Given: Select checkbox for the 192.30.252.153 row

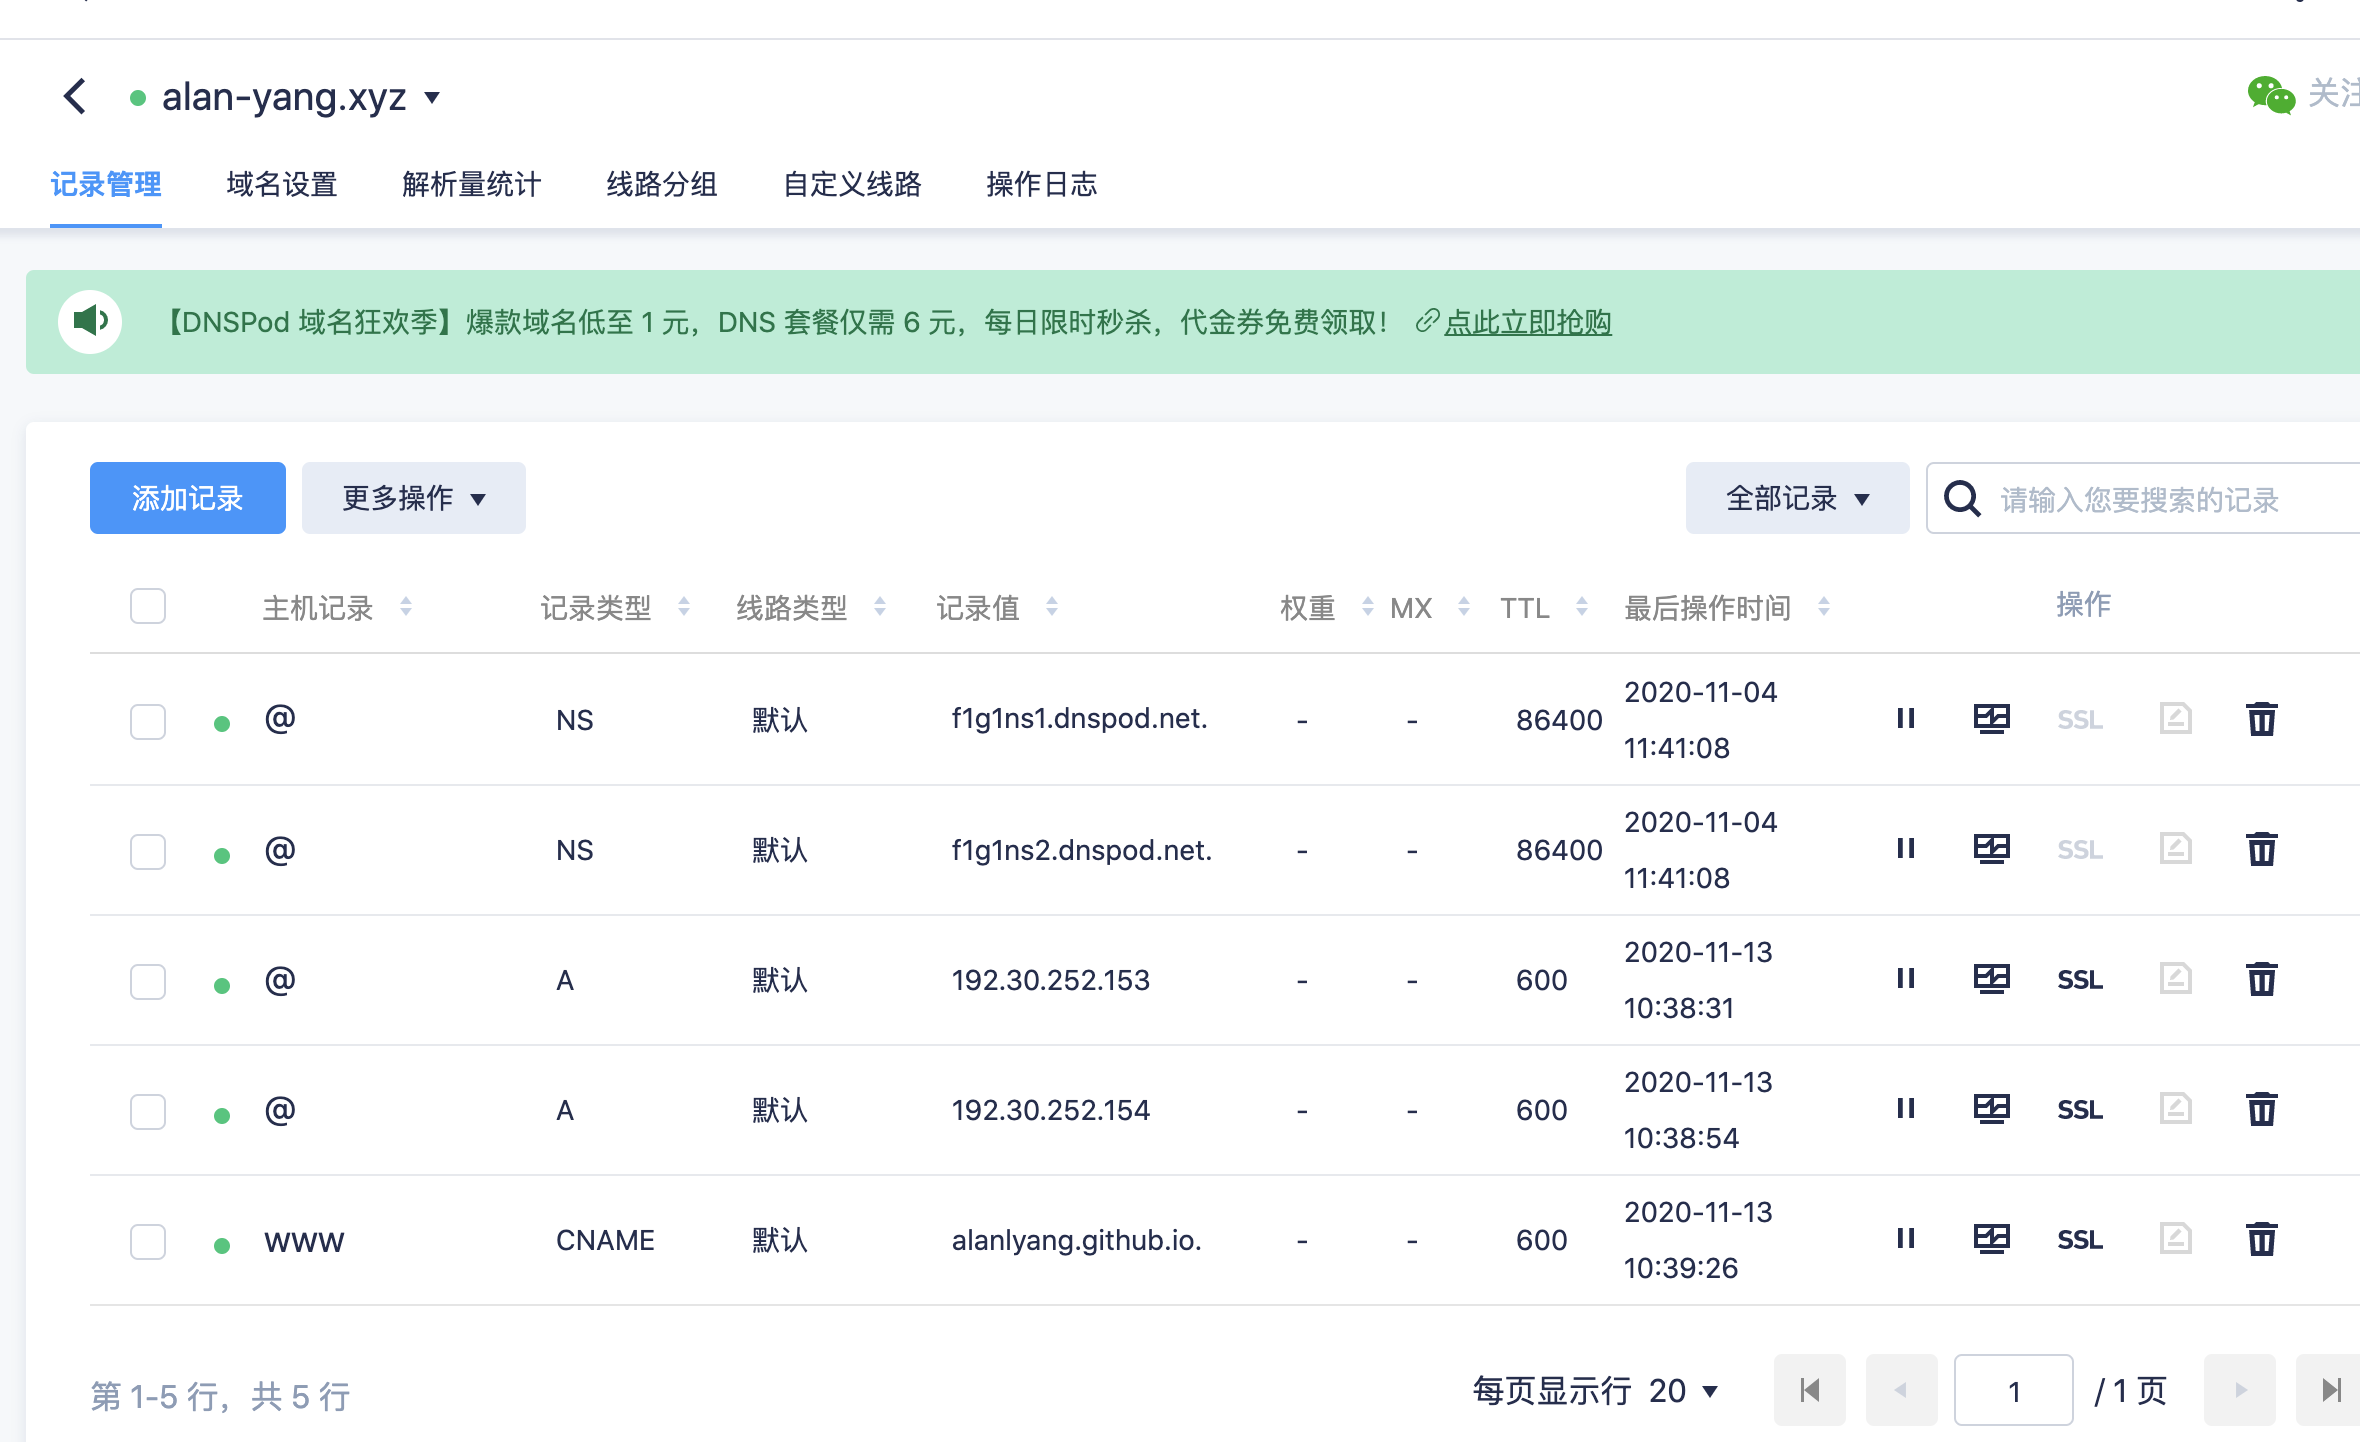Looking at the screenshot, I should (x=148, y=981).
